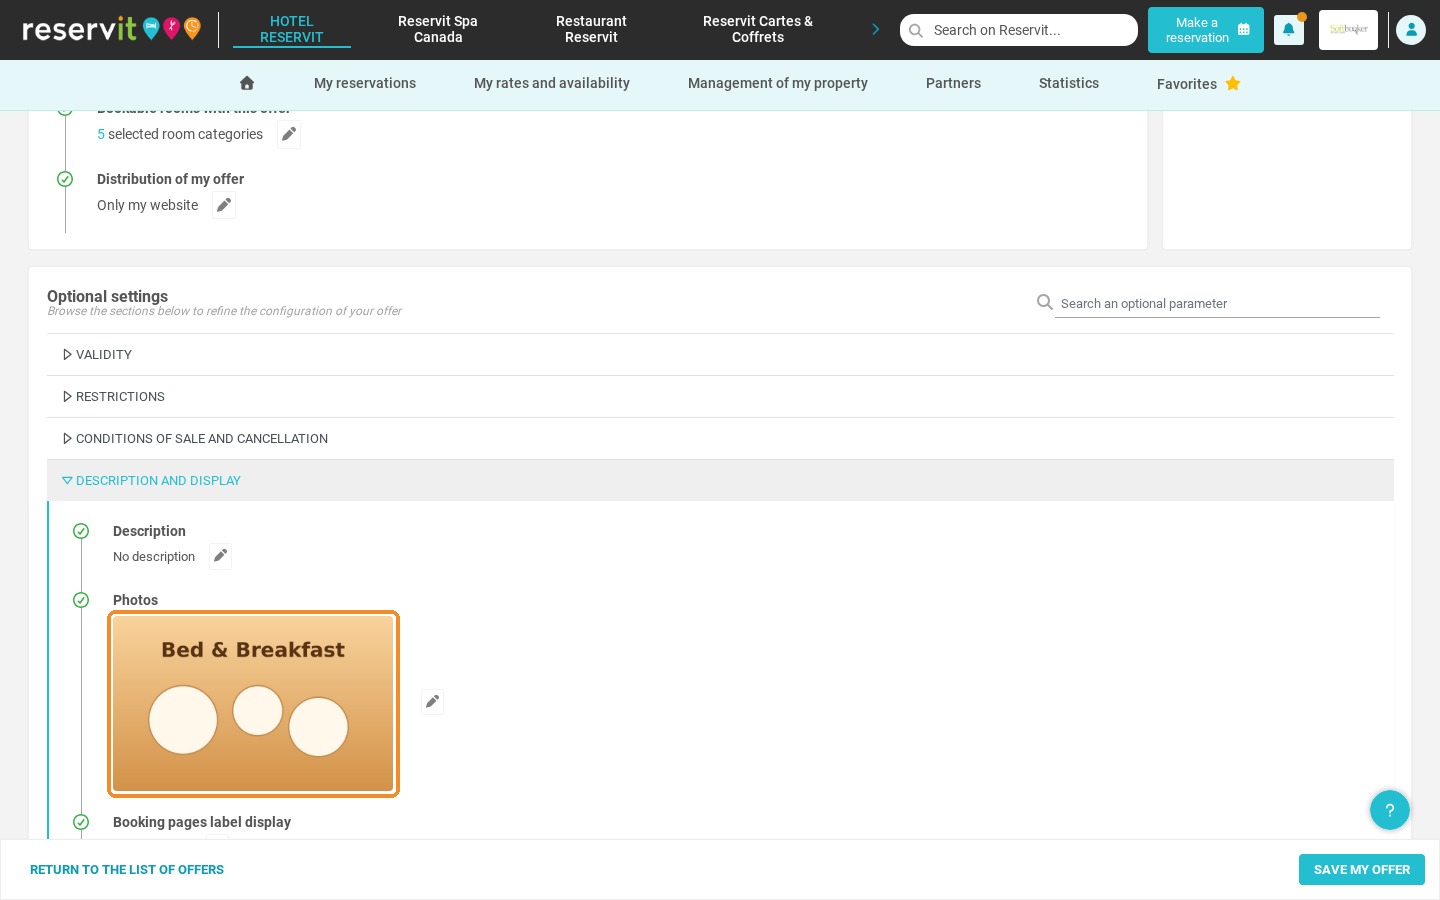Open Favorites menu
This screenshot has width=1440, height=900.
[1198, 84]
